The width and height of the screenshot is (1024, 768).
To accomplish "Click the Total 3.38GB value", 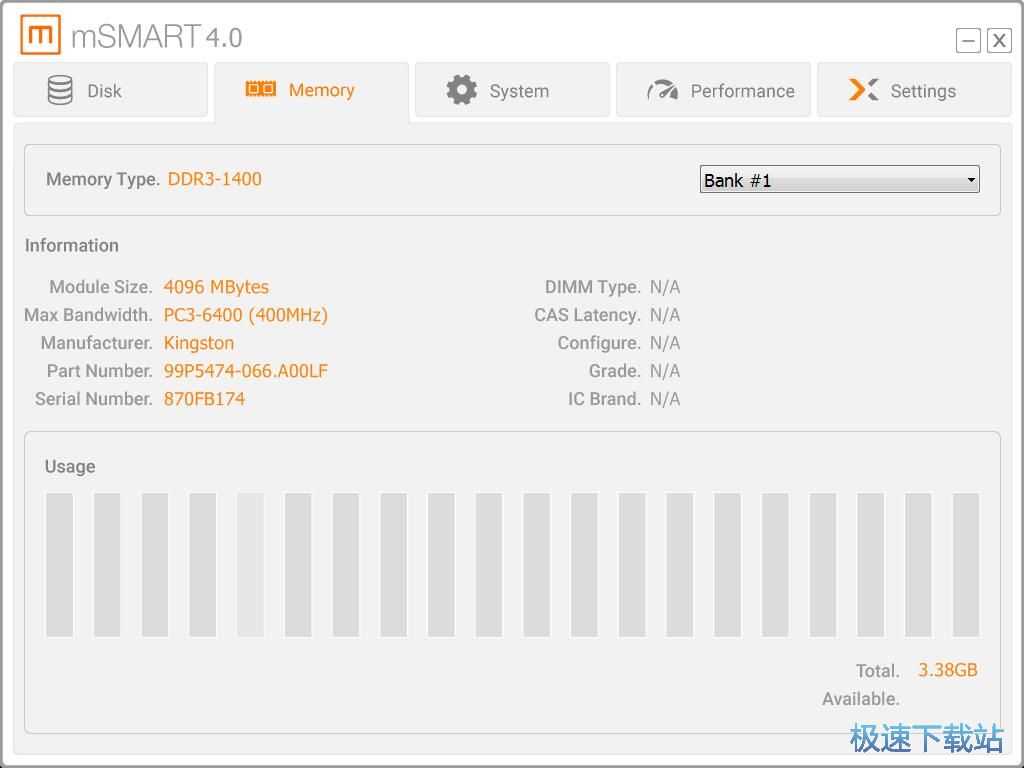I will pyautogui.click(x=946, y=670).
